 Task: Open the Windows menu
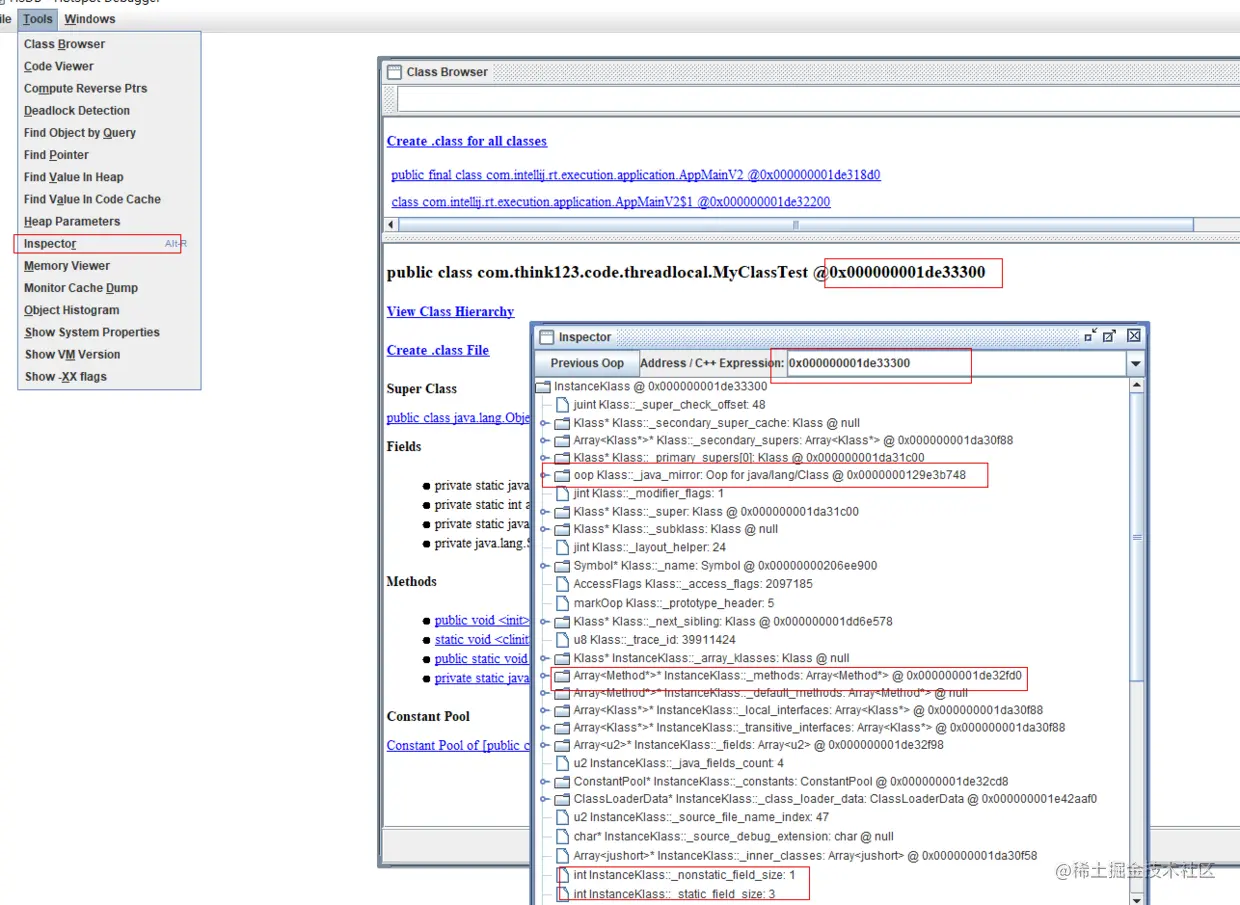coord(89,19)
